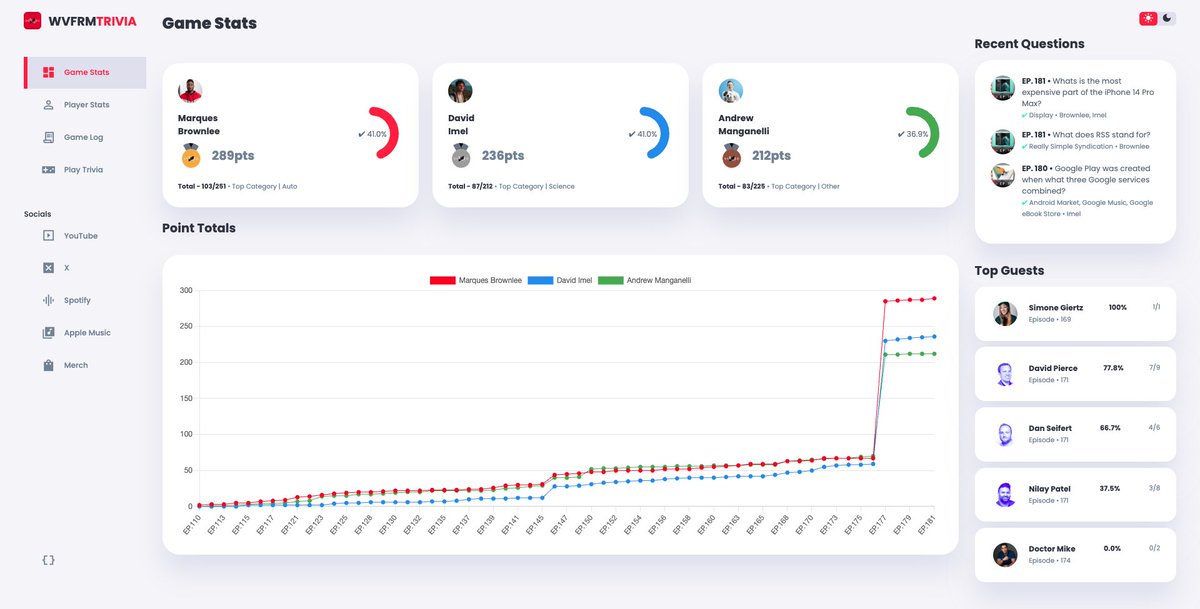Click the Point Totals heading
1200x609 pixels.
coord(199,228)
